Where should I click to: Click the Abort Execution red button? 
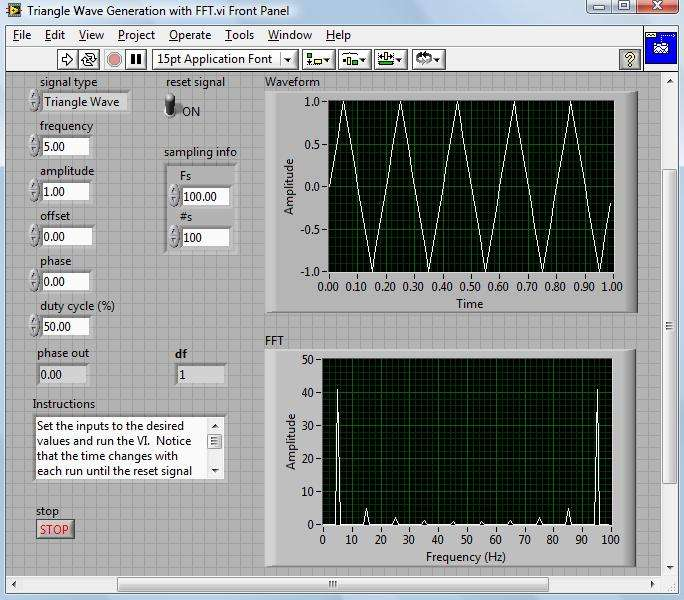(114, 59)
